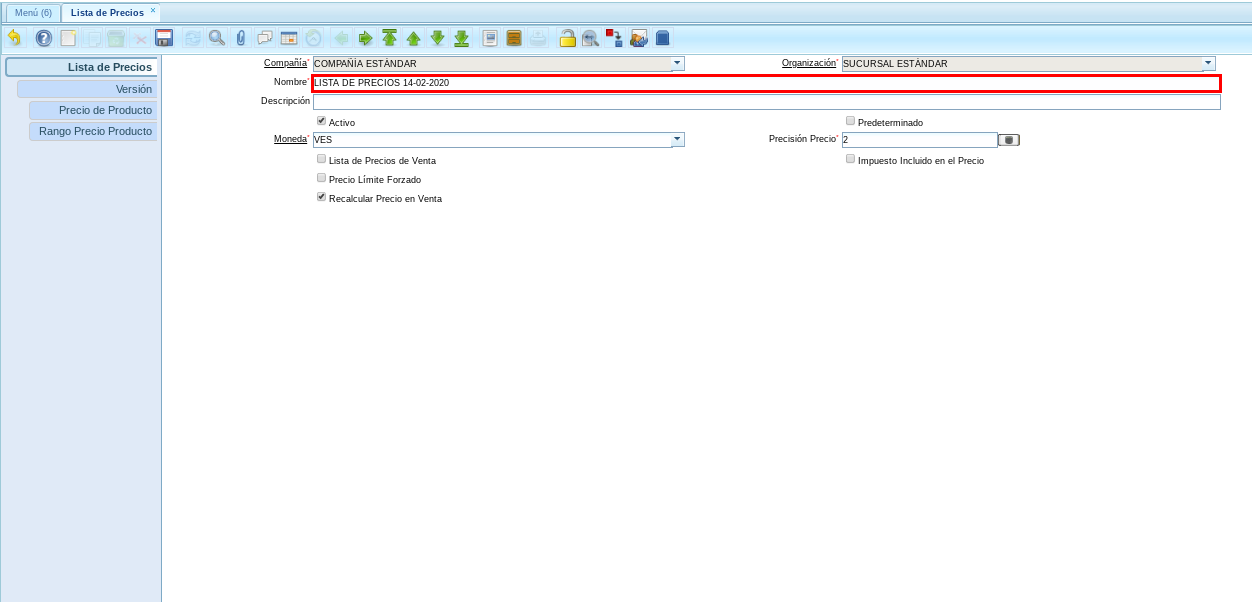Viewport: 1252px width, 602px height.
Task: Open attachments with the paperclip icon
Action: (241, 38)
